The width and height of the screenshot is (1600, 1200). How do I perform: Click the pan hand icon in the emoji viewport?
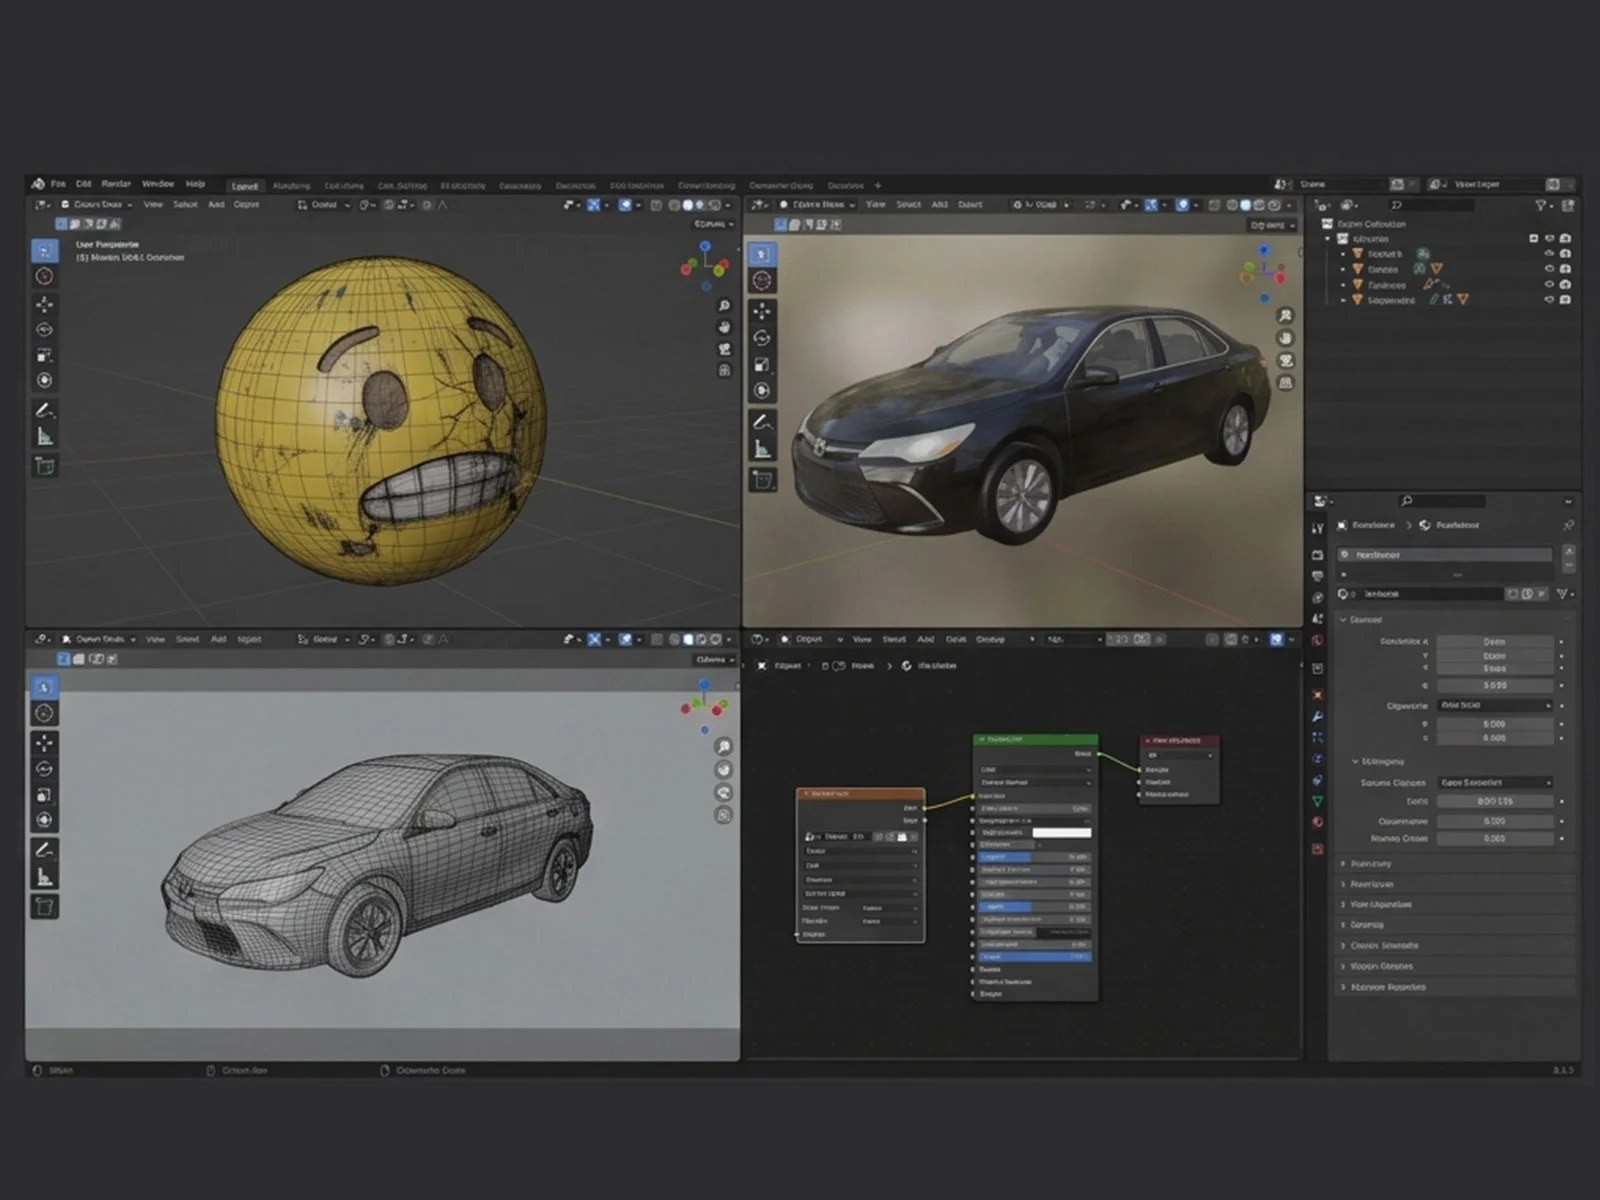[724, 327]
